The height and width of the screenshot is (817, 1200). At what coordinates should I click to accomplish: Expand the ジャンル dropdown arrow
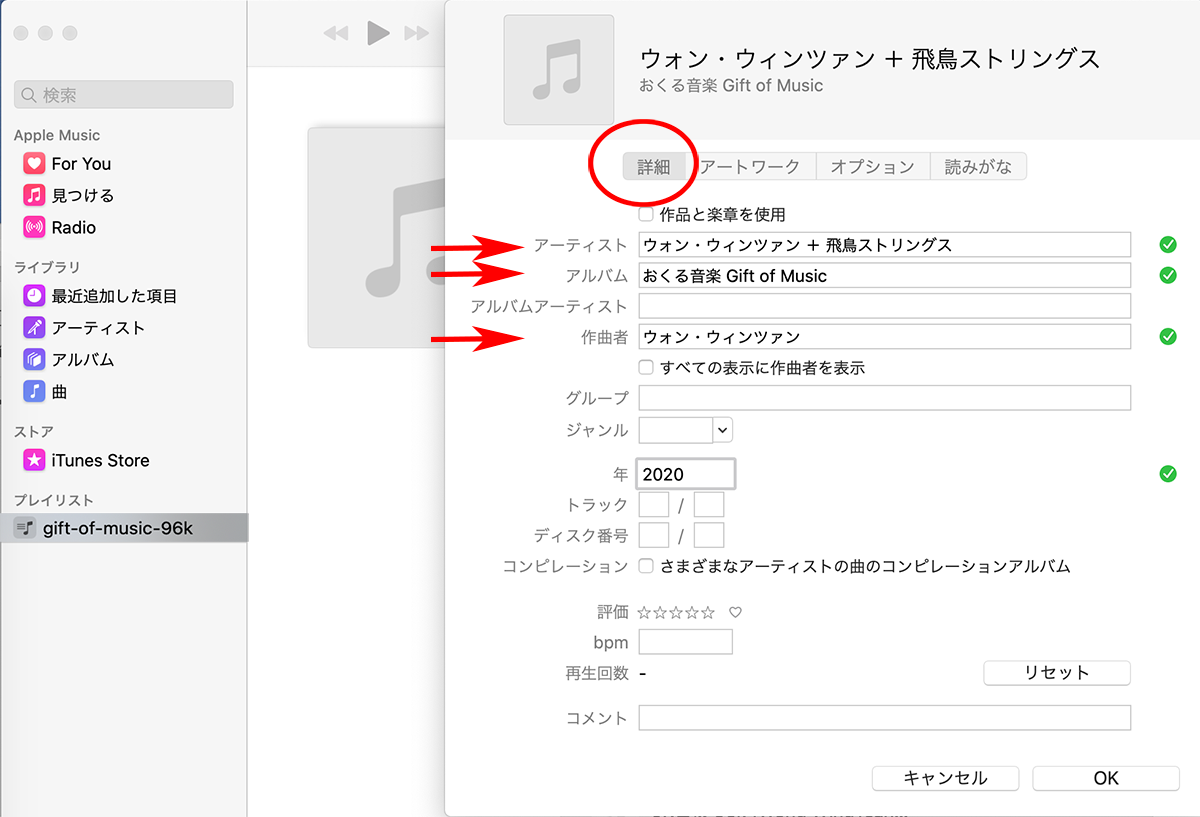pos(723,430)
